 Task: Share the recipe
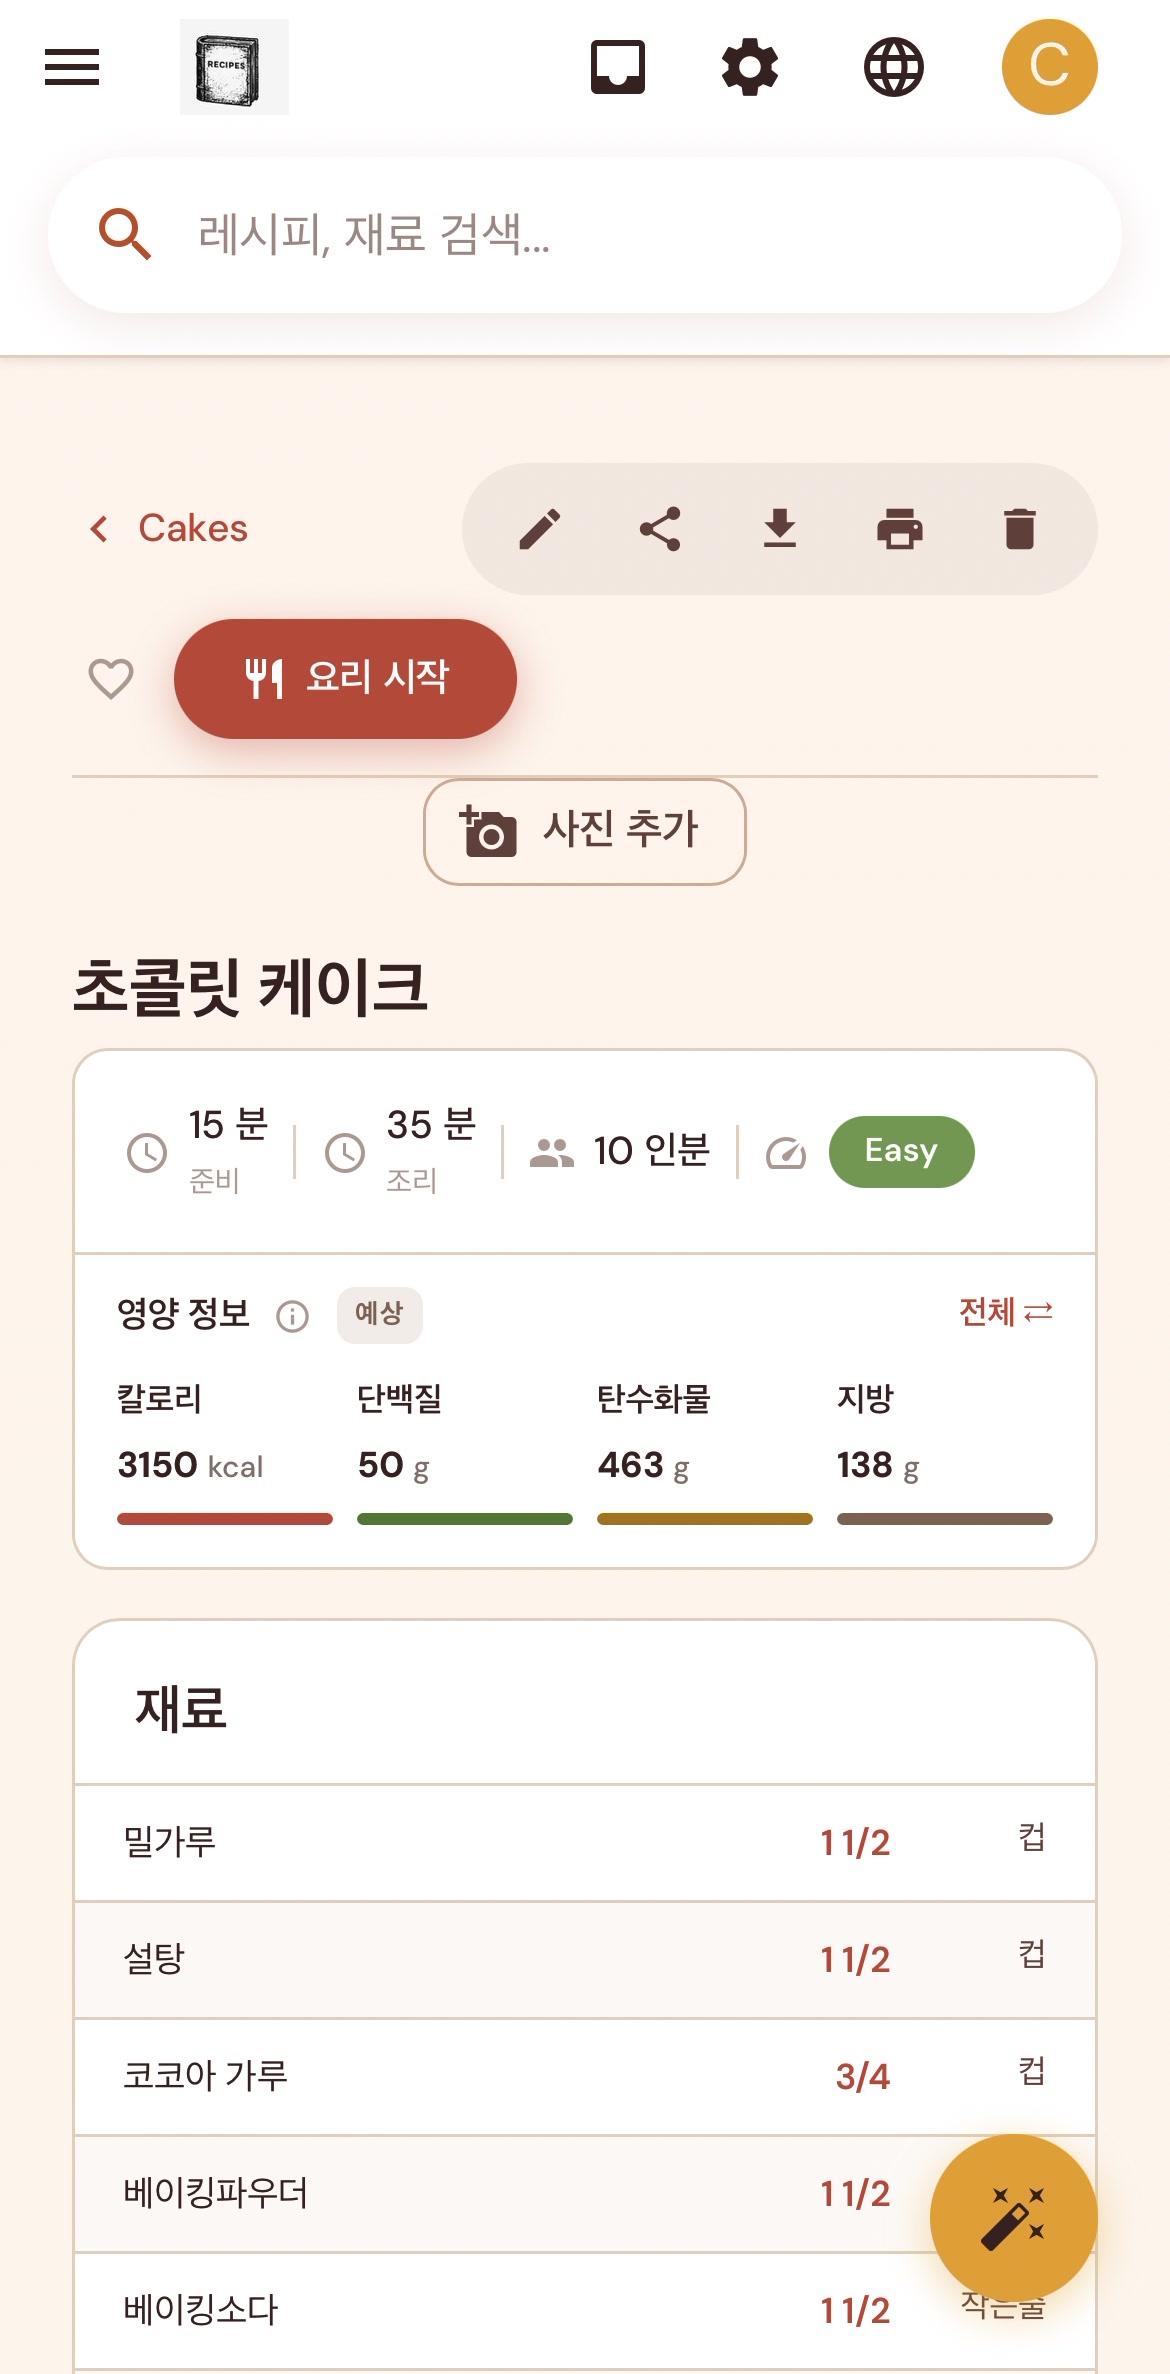tap(660, 529)
